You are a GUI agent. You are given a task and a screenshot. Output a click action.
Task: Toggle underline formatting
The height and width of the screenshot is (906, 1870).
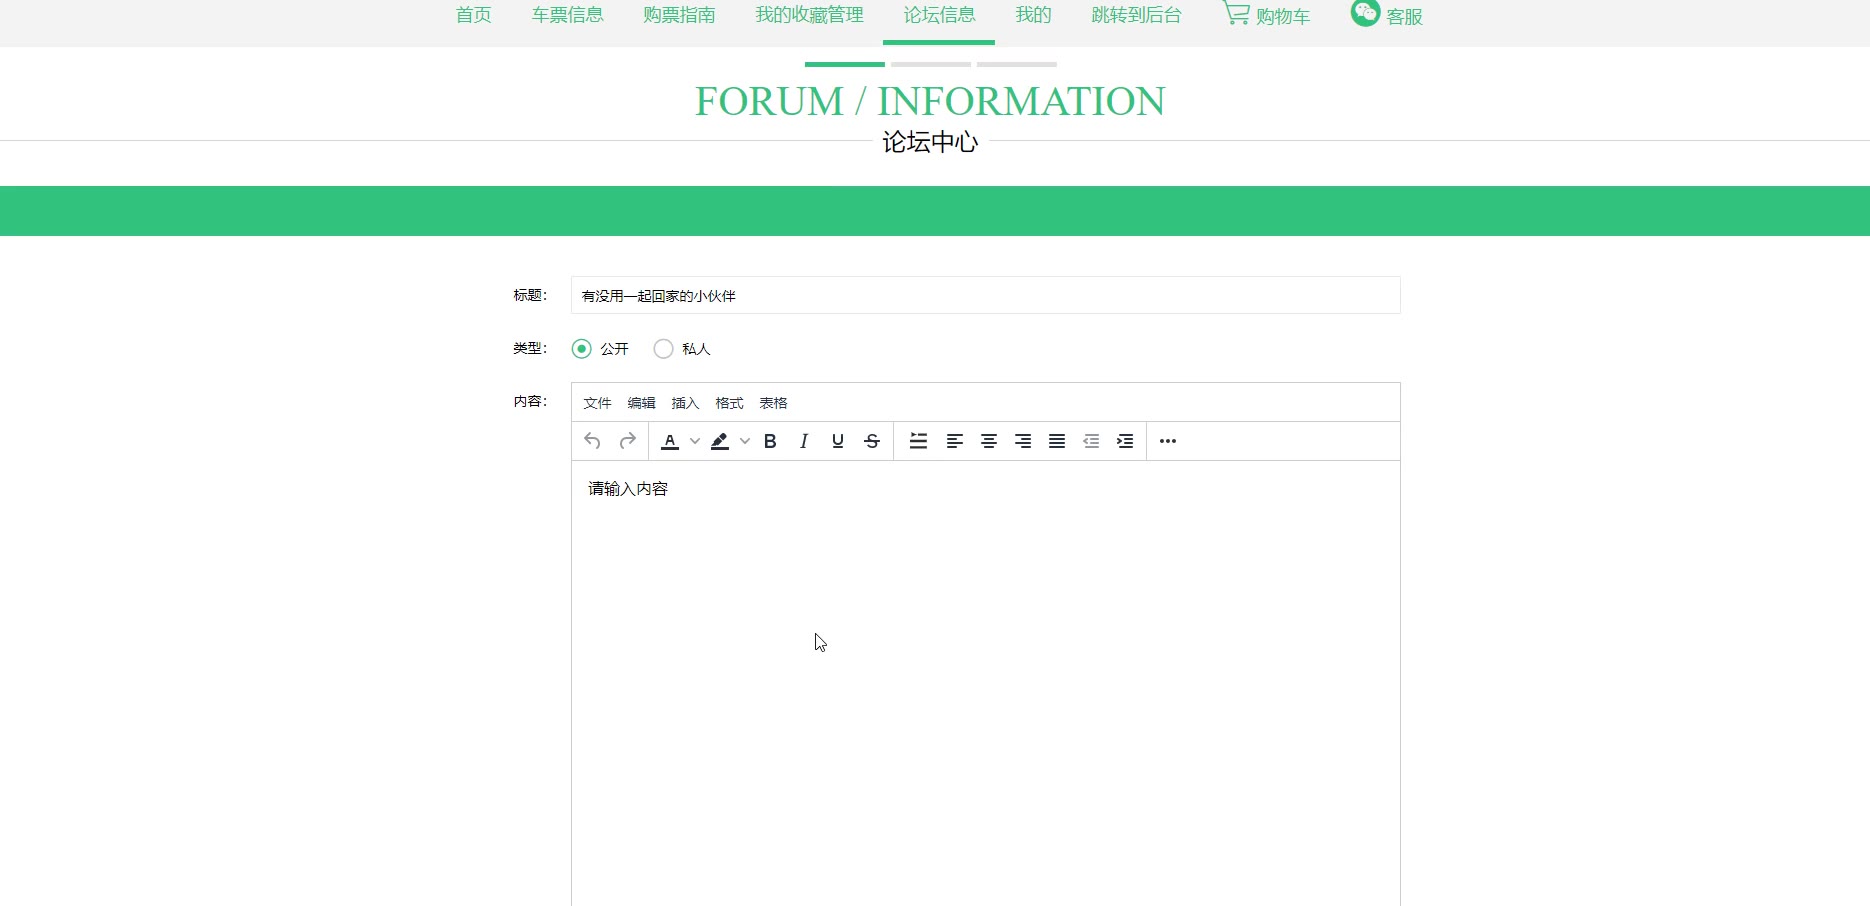[x=838, y=441]
